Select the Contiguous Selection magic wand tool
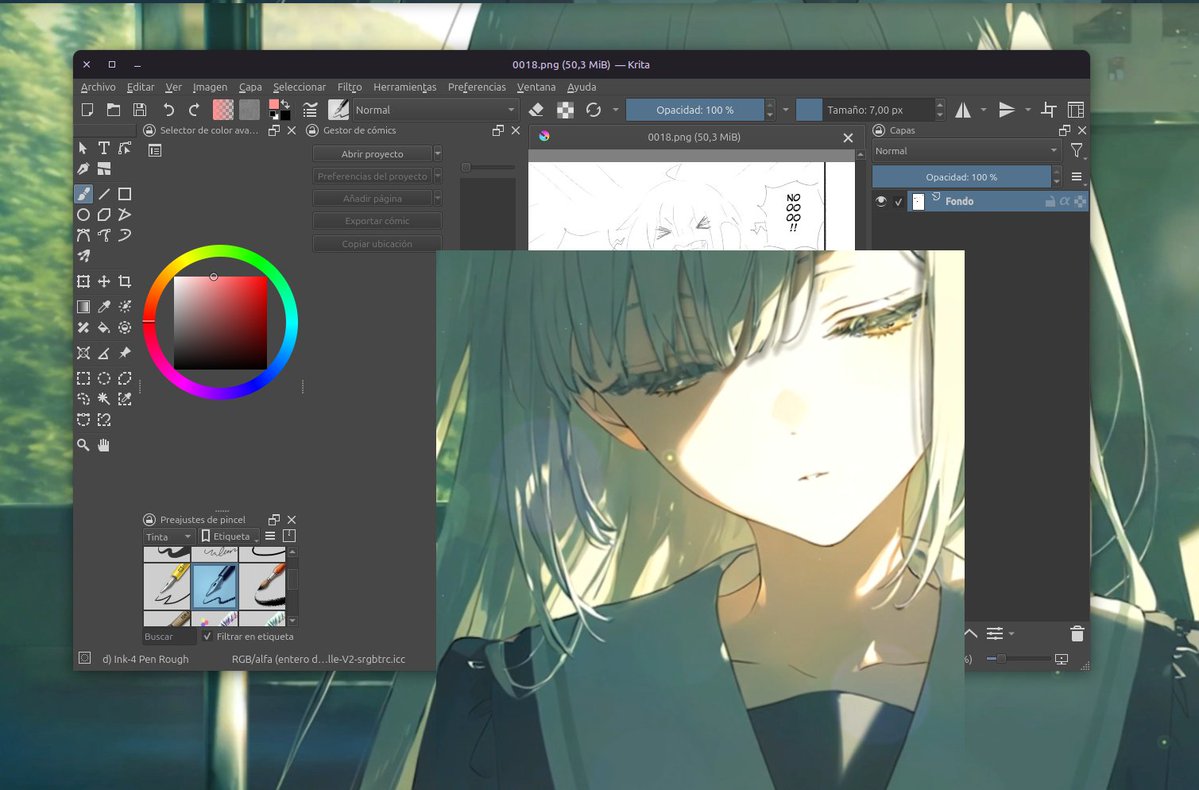 tap(104, 398)
